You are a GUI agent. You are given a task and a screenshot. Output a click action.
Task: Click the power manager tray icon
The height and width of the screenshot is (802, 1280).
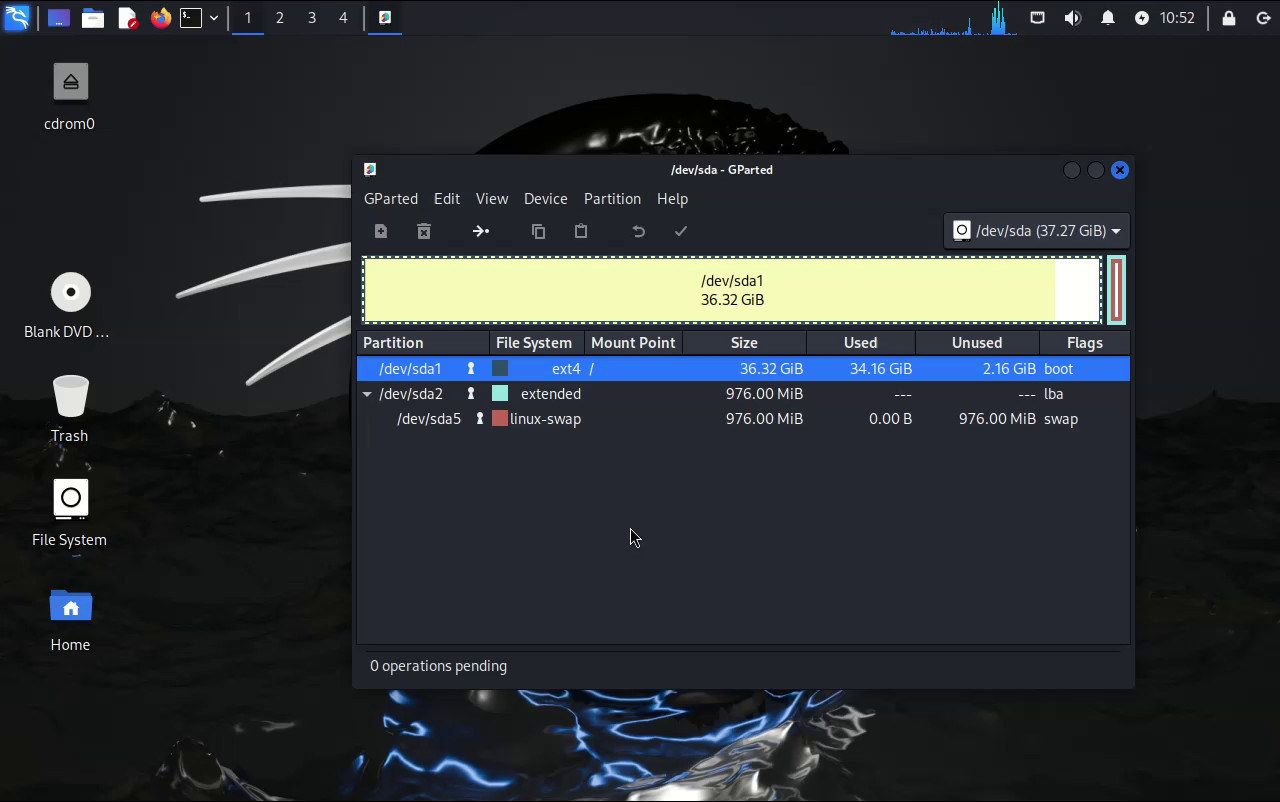[x=1142, y=18]
